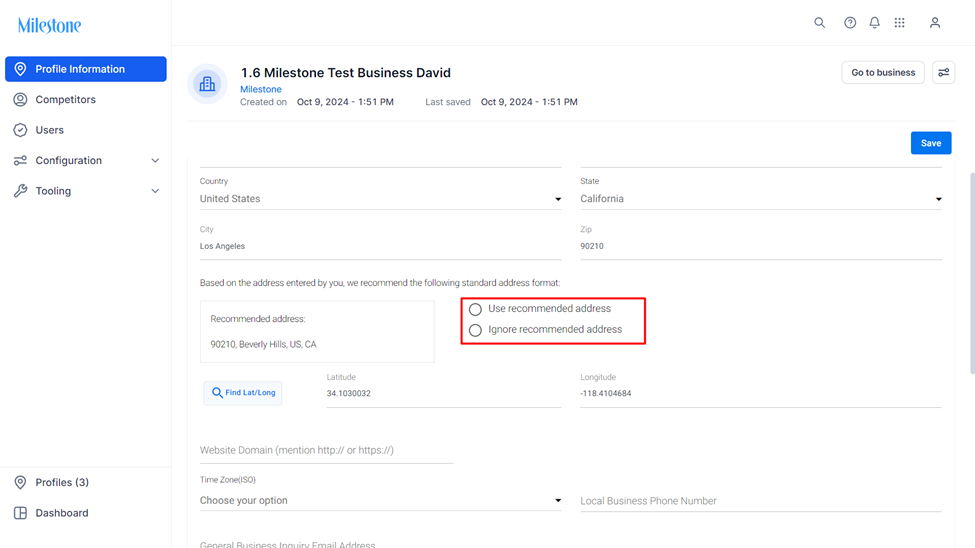Click the Zip input field

pyautogui.click(x=760, y=247)
